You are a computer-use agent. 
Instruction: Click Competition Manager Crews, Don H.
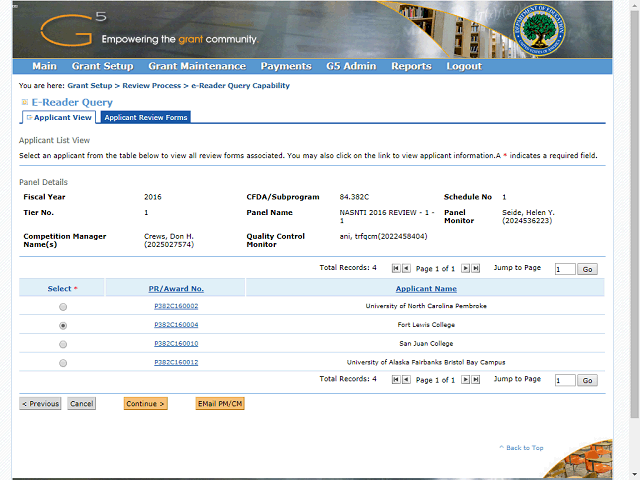(x=169, y=240)
